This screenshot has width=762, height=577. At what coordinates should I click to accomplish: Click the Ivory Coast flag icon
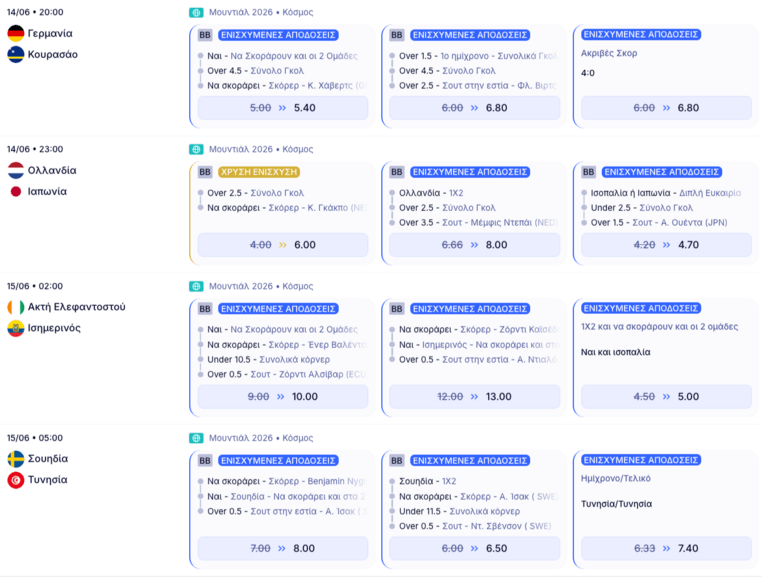click(x=16, y=307)
